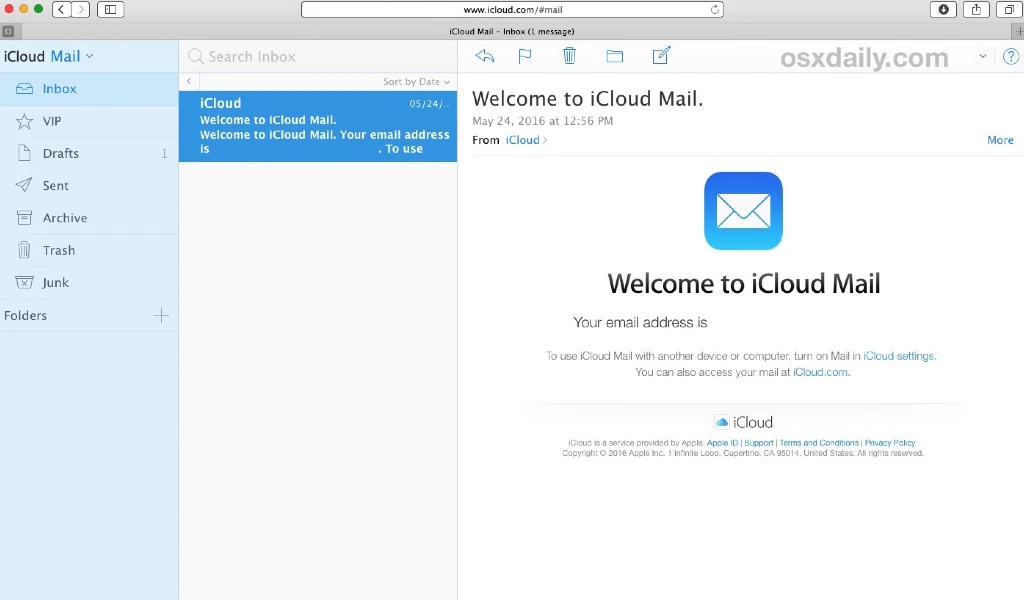Flag the message with the flag icon
The image size is (1024, 600).
524,56
